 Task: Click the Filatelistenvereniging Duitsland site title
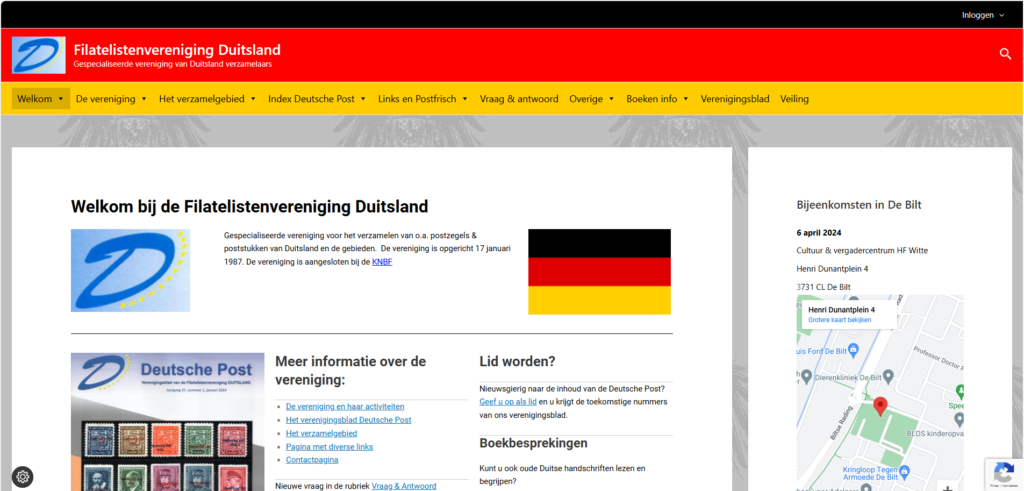click(x=177, y=50)
